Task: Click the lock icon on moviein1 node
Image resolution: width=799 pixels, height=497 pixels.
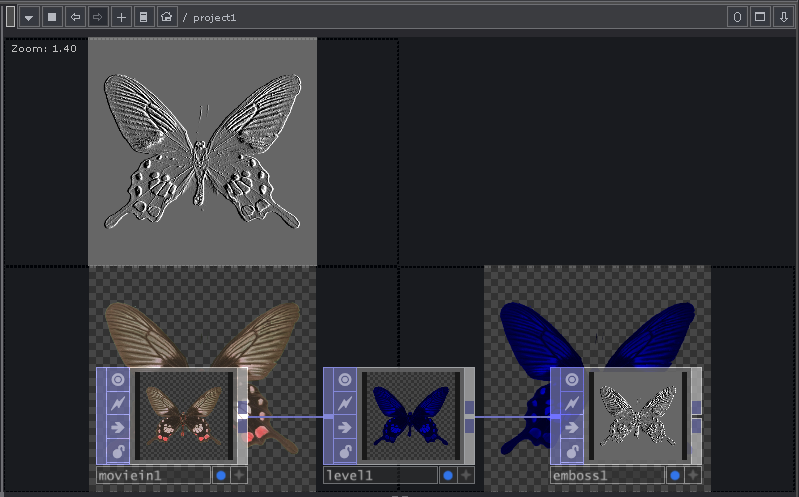Action: click(118, 451)
